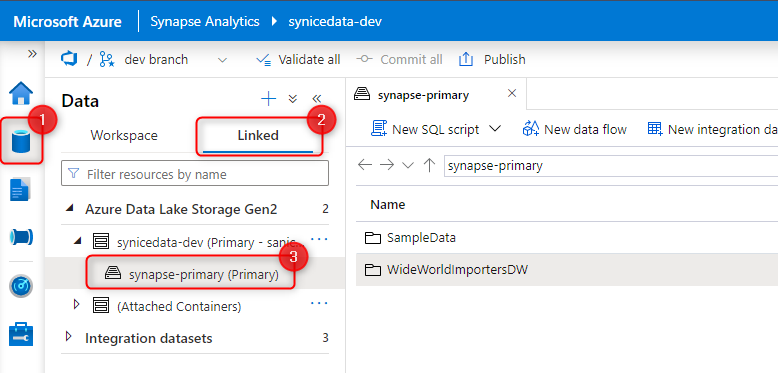The height and width of the screenshot is (373, 778).
Task: Add a new resource with plus icon
Action: pyautogui.click(x=268, y=99)
